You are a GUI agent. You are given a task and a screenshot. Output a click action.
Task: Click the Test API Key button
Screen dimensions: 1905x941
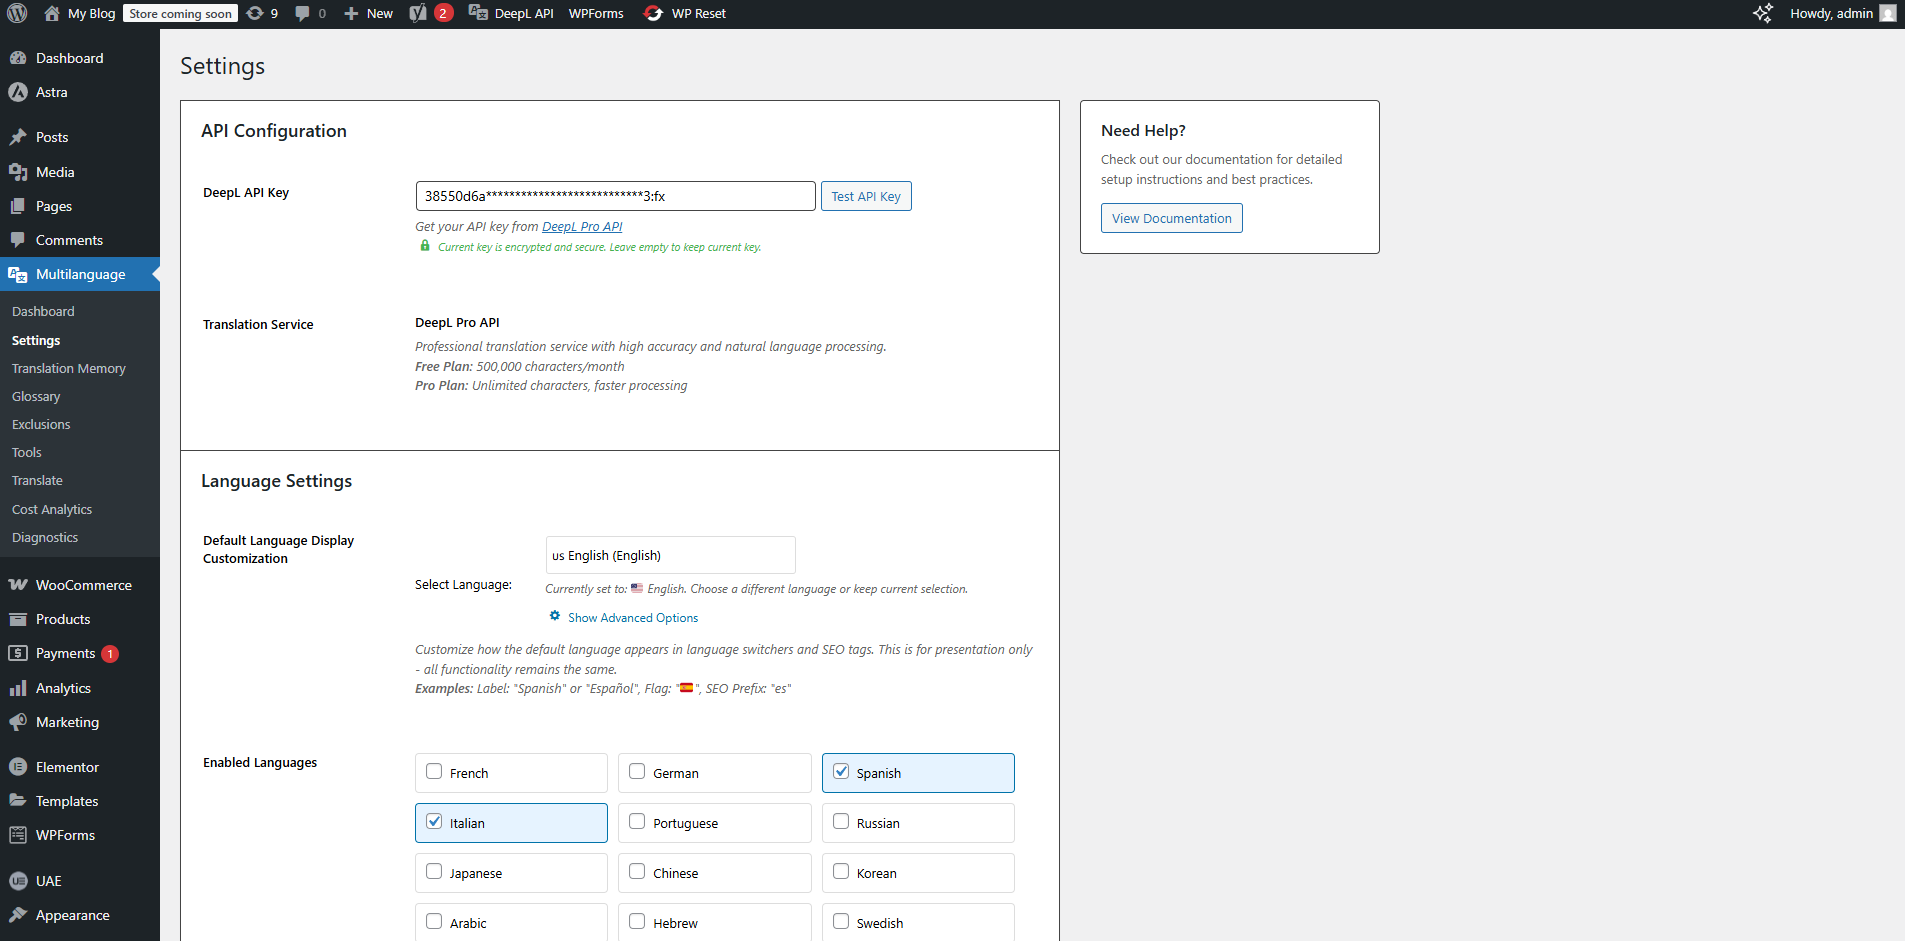coord(866,196)
